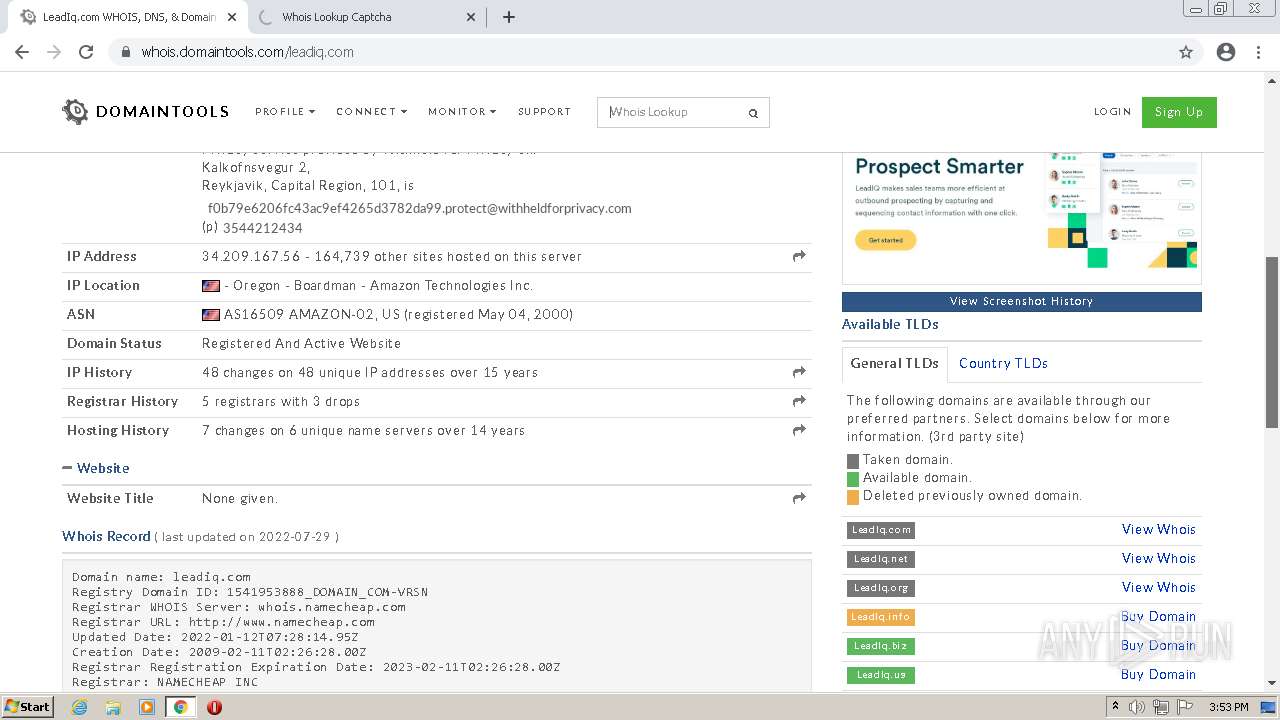This screenshot has height=720, width=1280.
Task: Click the Chrome taskbar icon
Action: [x=180, y=707]
